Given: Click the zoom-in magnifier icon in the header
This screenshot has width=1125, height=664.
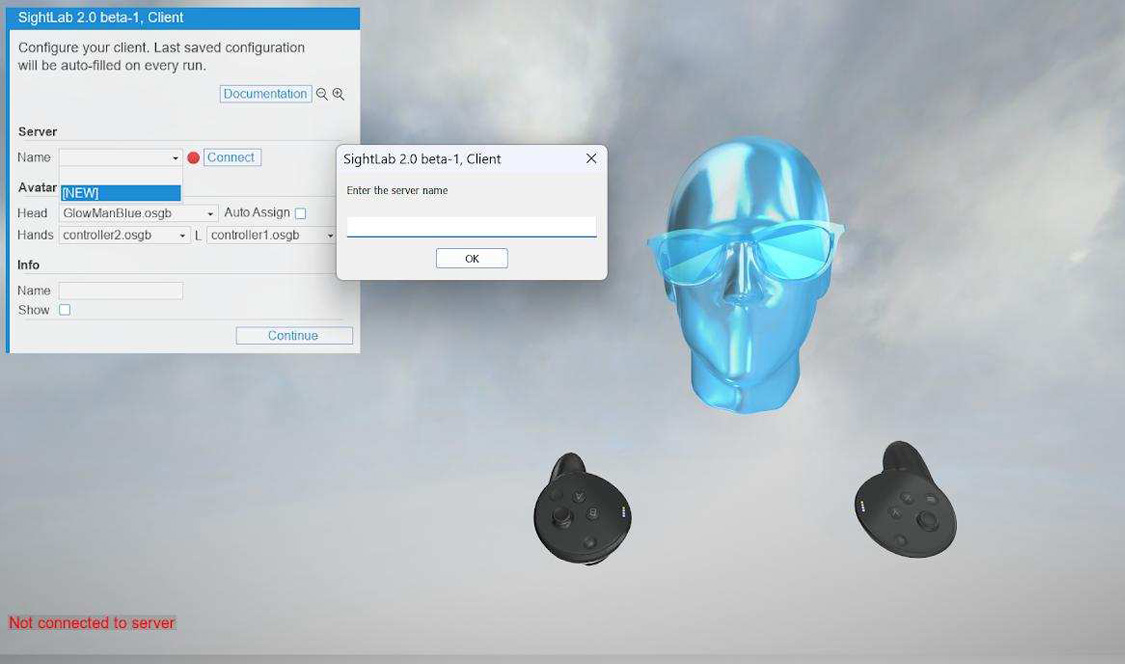Looking at the screenshot, I should [337, 93].
